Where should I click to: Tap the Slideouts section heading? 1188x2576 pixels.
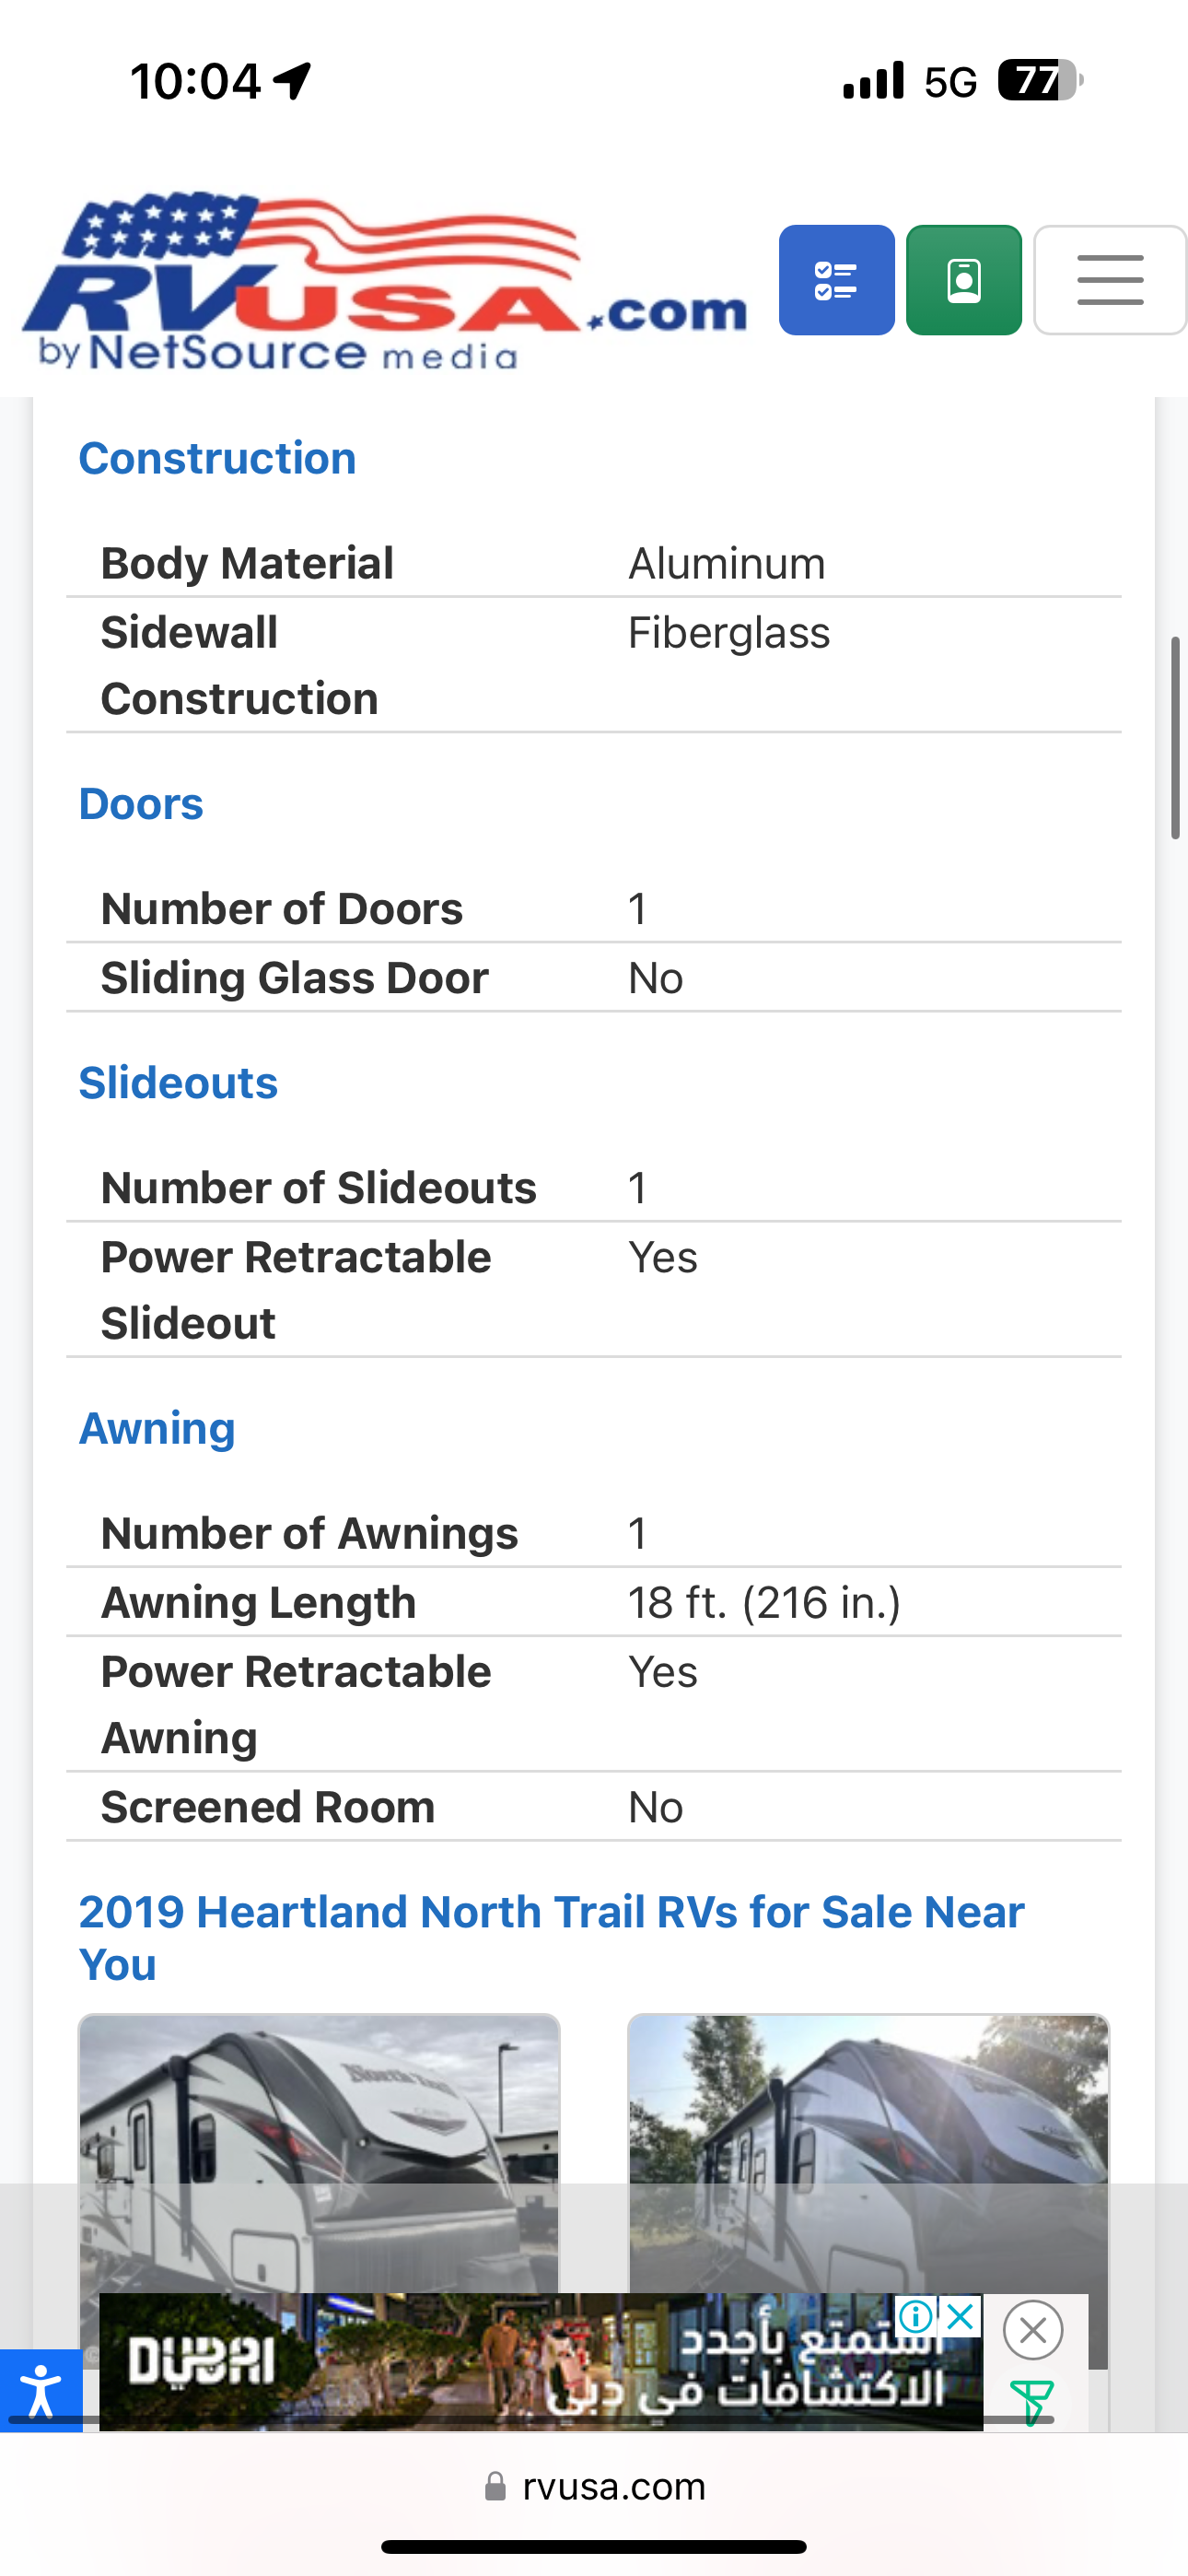click(x=178, y=1083)
